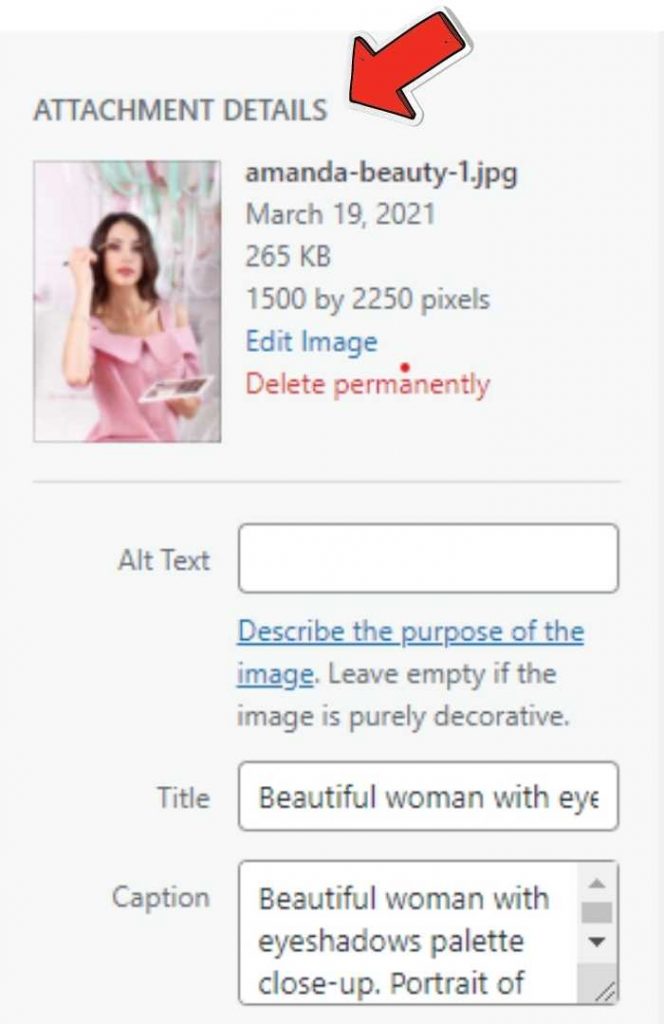Click the Title field label

point(183,798)
